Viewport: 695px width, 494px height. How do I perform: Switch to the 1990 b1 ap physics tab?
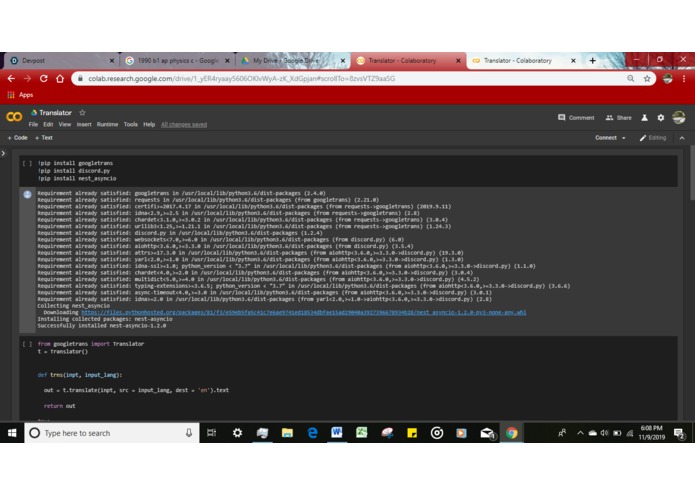178,61
